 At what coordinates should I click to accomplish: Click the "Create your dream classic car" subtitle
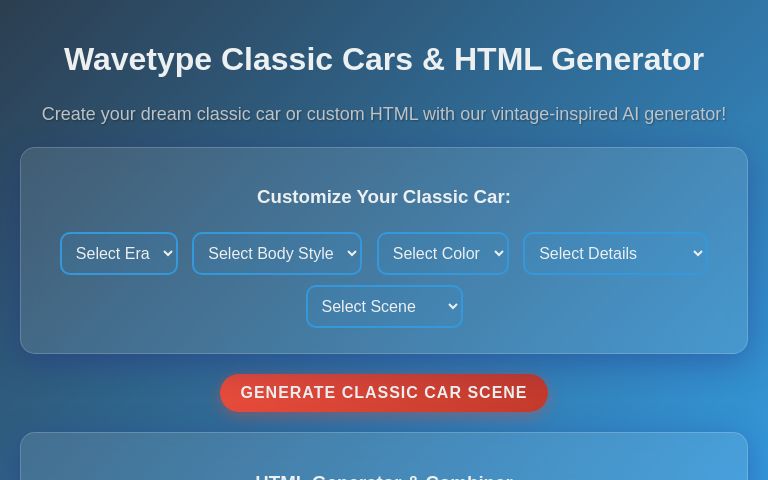(x=384, y=114)
